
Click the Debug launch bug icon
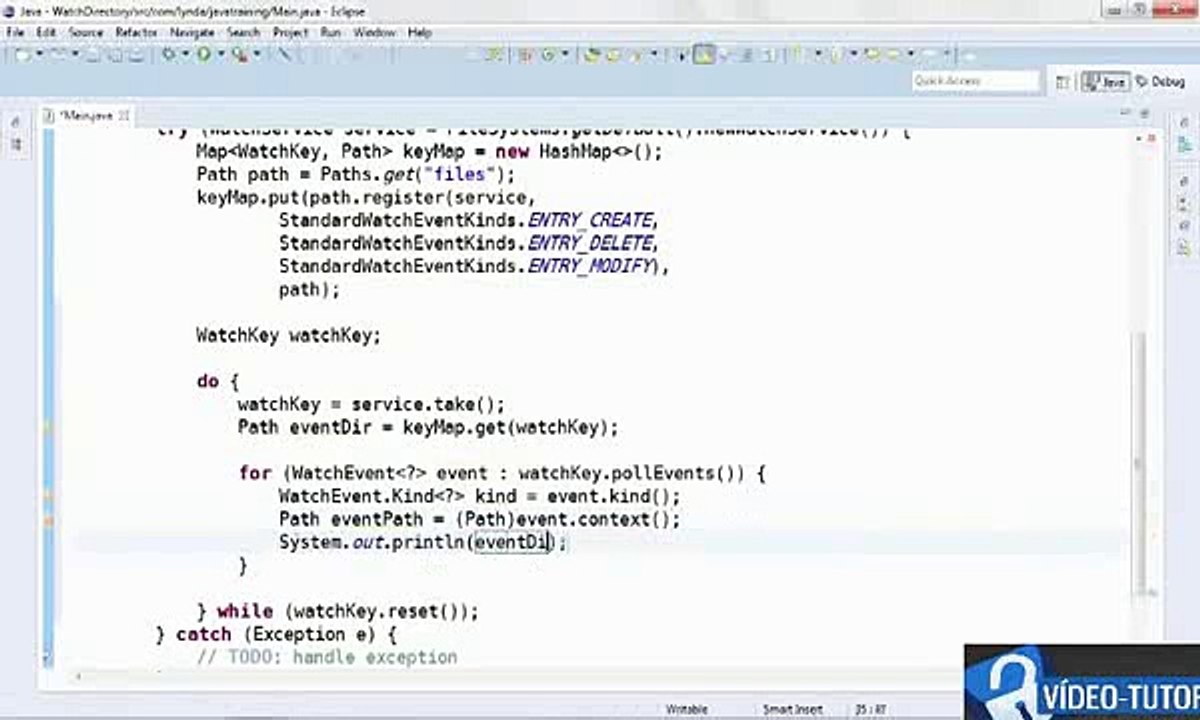click(x=169, y=54)
